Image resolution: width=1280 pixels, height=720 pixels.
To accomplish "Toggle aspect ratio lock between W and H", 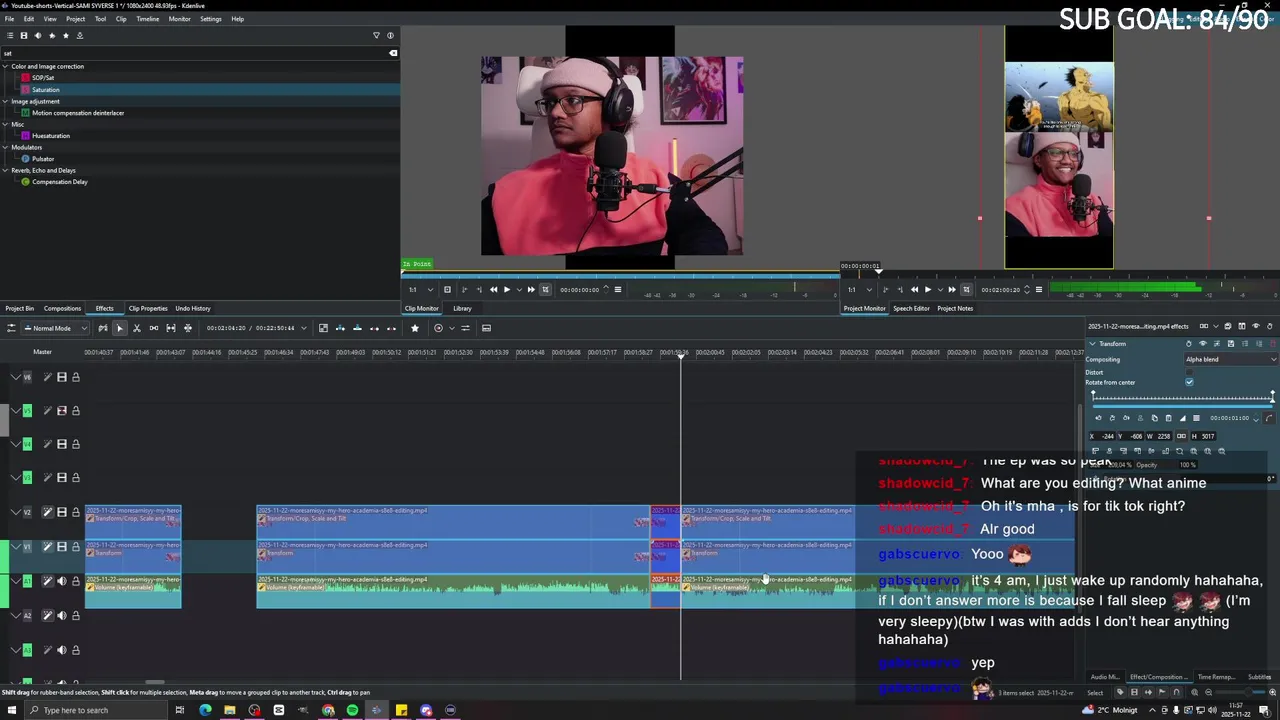I will [x=1181, y=436].
